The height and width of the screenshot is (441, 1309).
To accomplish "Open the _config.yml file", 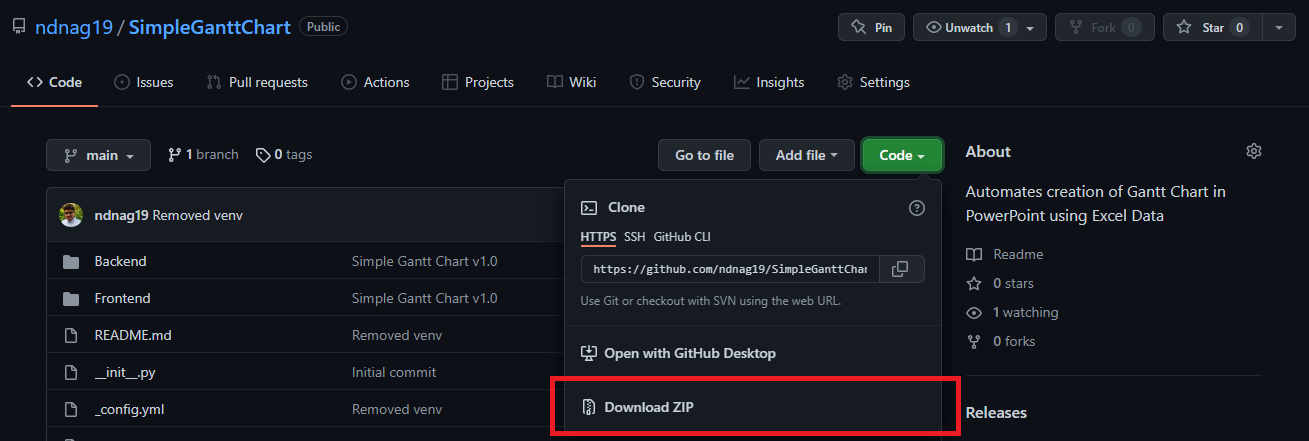I will (128, 409).
